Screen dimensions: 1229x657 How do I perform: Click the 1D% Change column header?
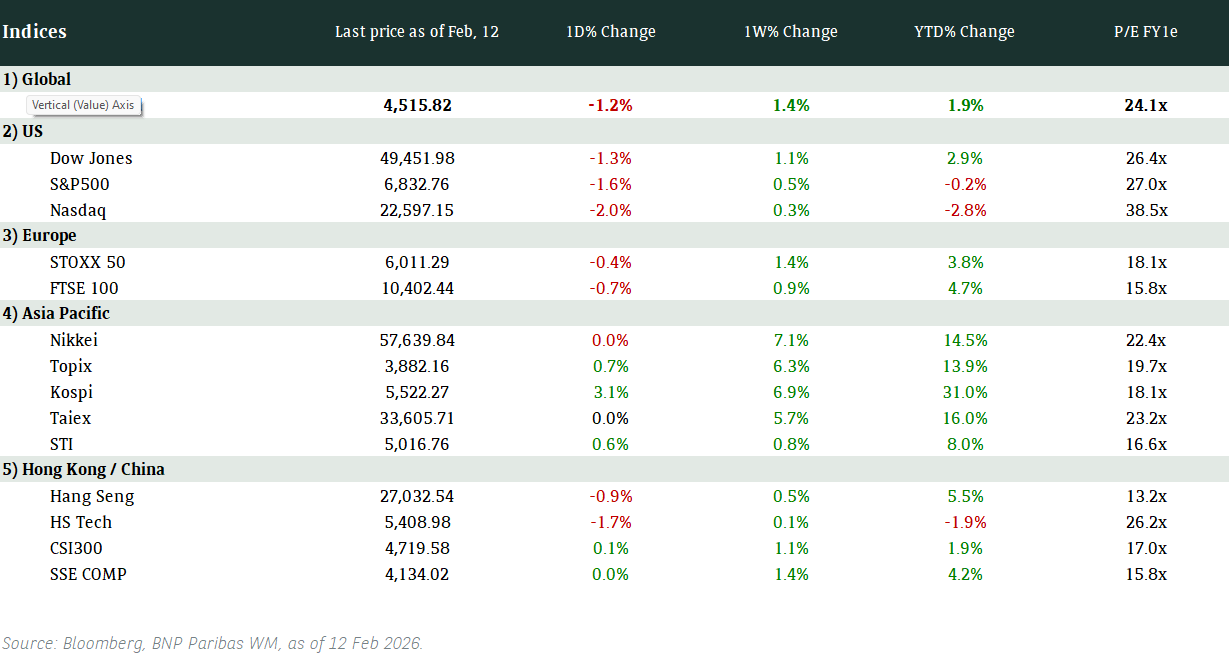tap(610, 32)
